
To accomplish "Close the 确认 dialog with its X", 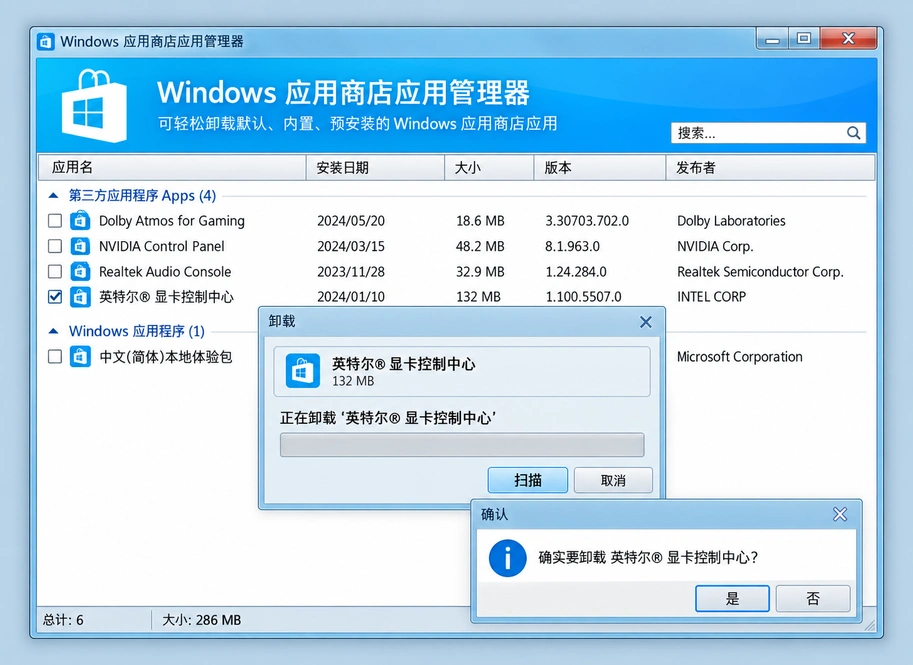I will click(x=840, y=514).
